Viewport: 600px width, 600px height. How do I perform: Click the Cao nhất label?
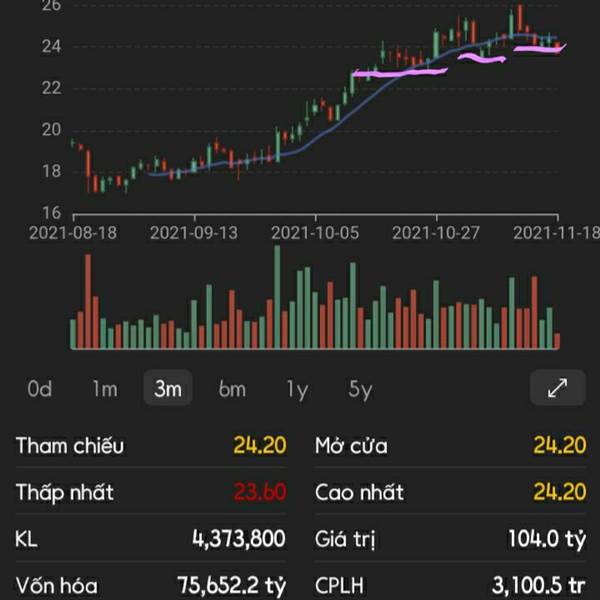click(x=359, y=492)
